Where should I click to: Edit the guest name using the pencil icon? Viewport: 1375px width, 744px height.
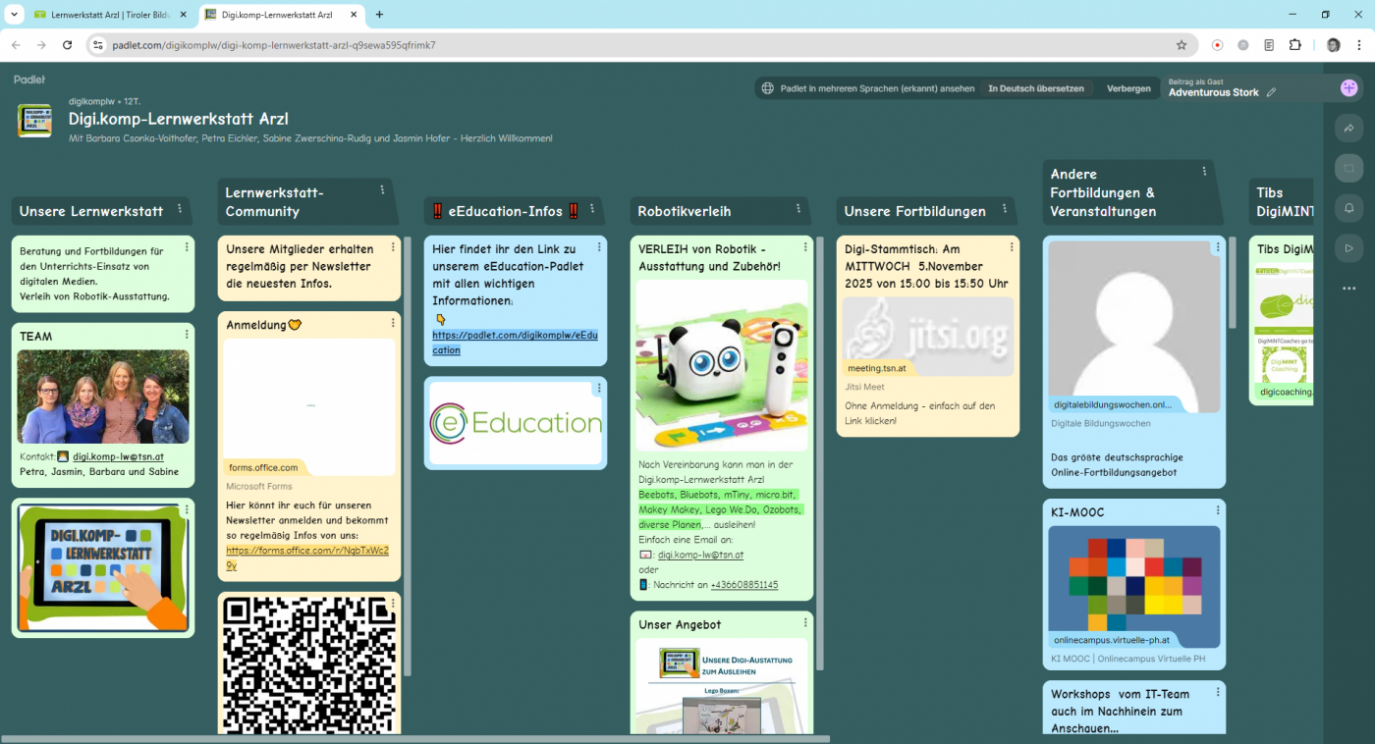coord(1271,89)
